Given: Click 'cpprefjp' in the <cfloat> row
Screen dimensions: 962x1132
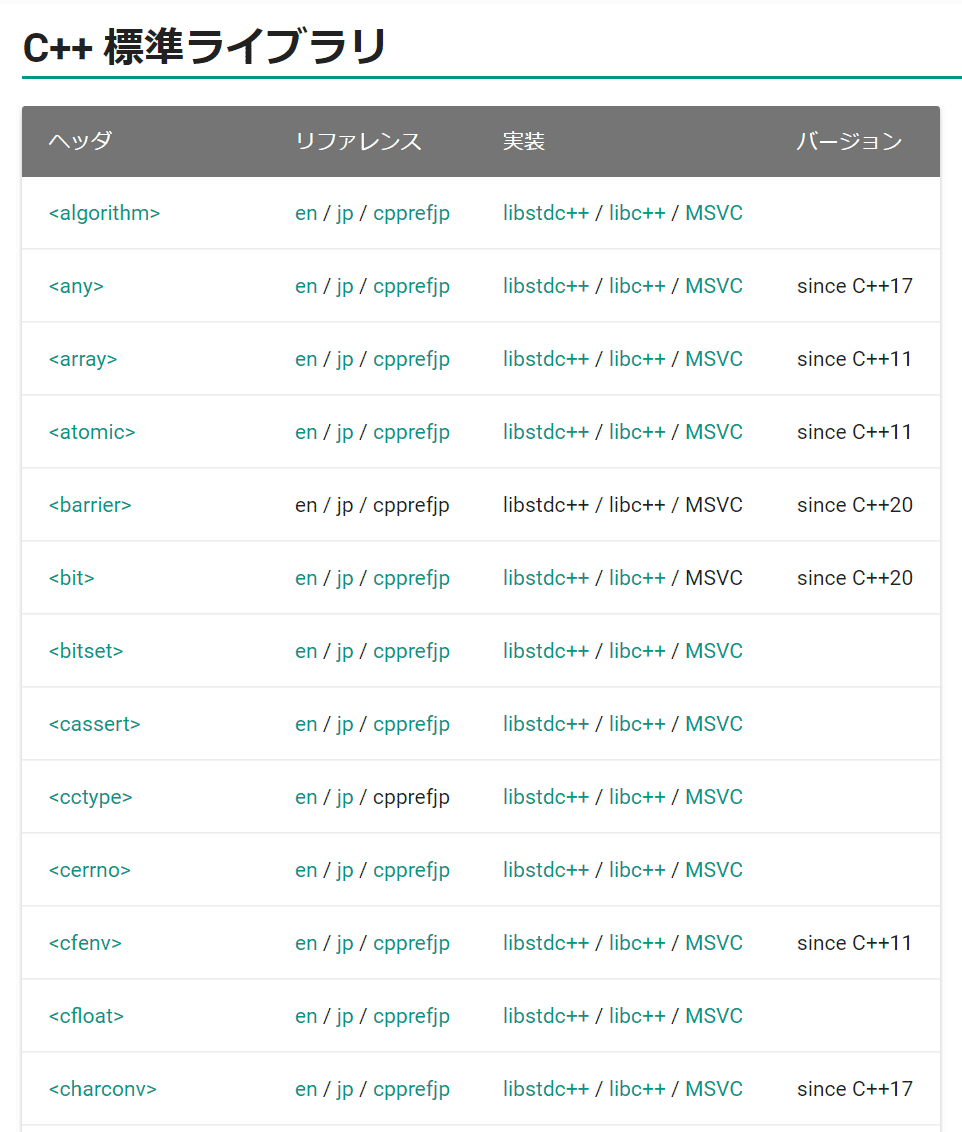Looking at the screenshot, I should [x=411, y=1017].
